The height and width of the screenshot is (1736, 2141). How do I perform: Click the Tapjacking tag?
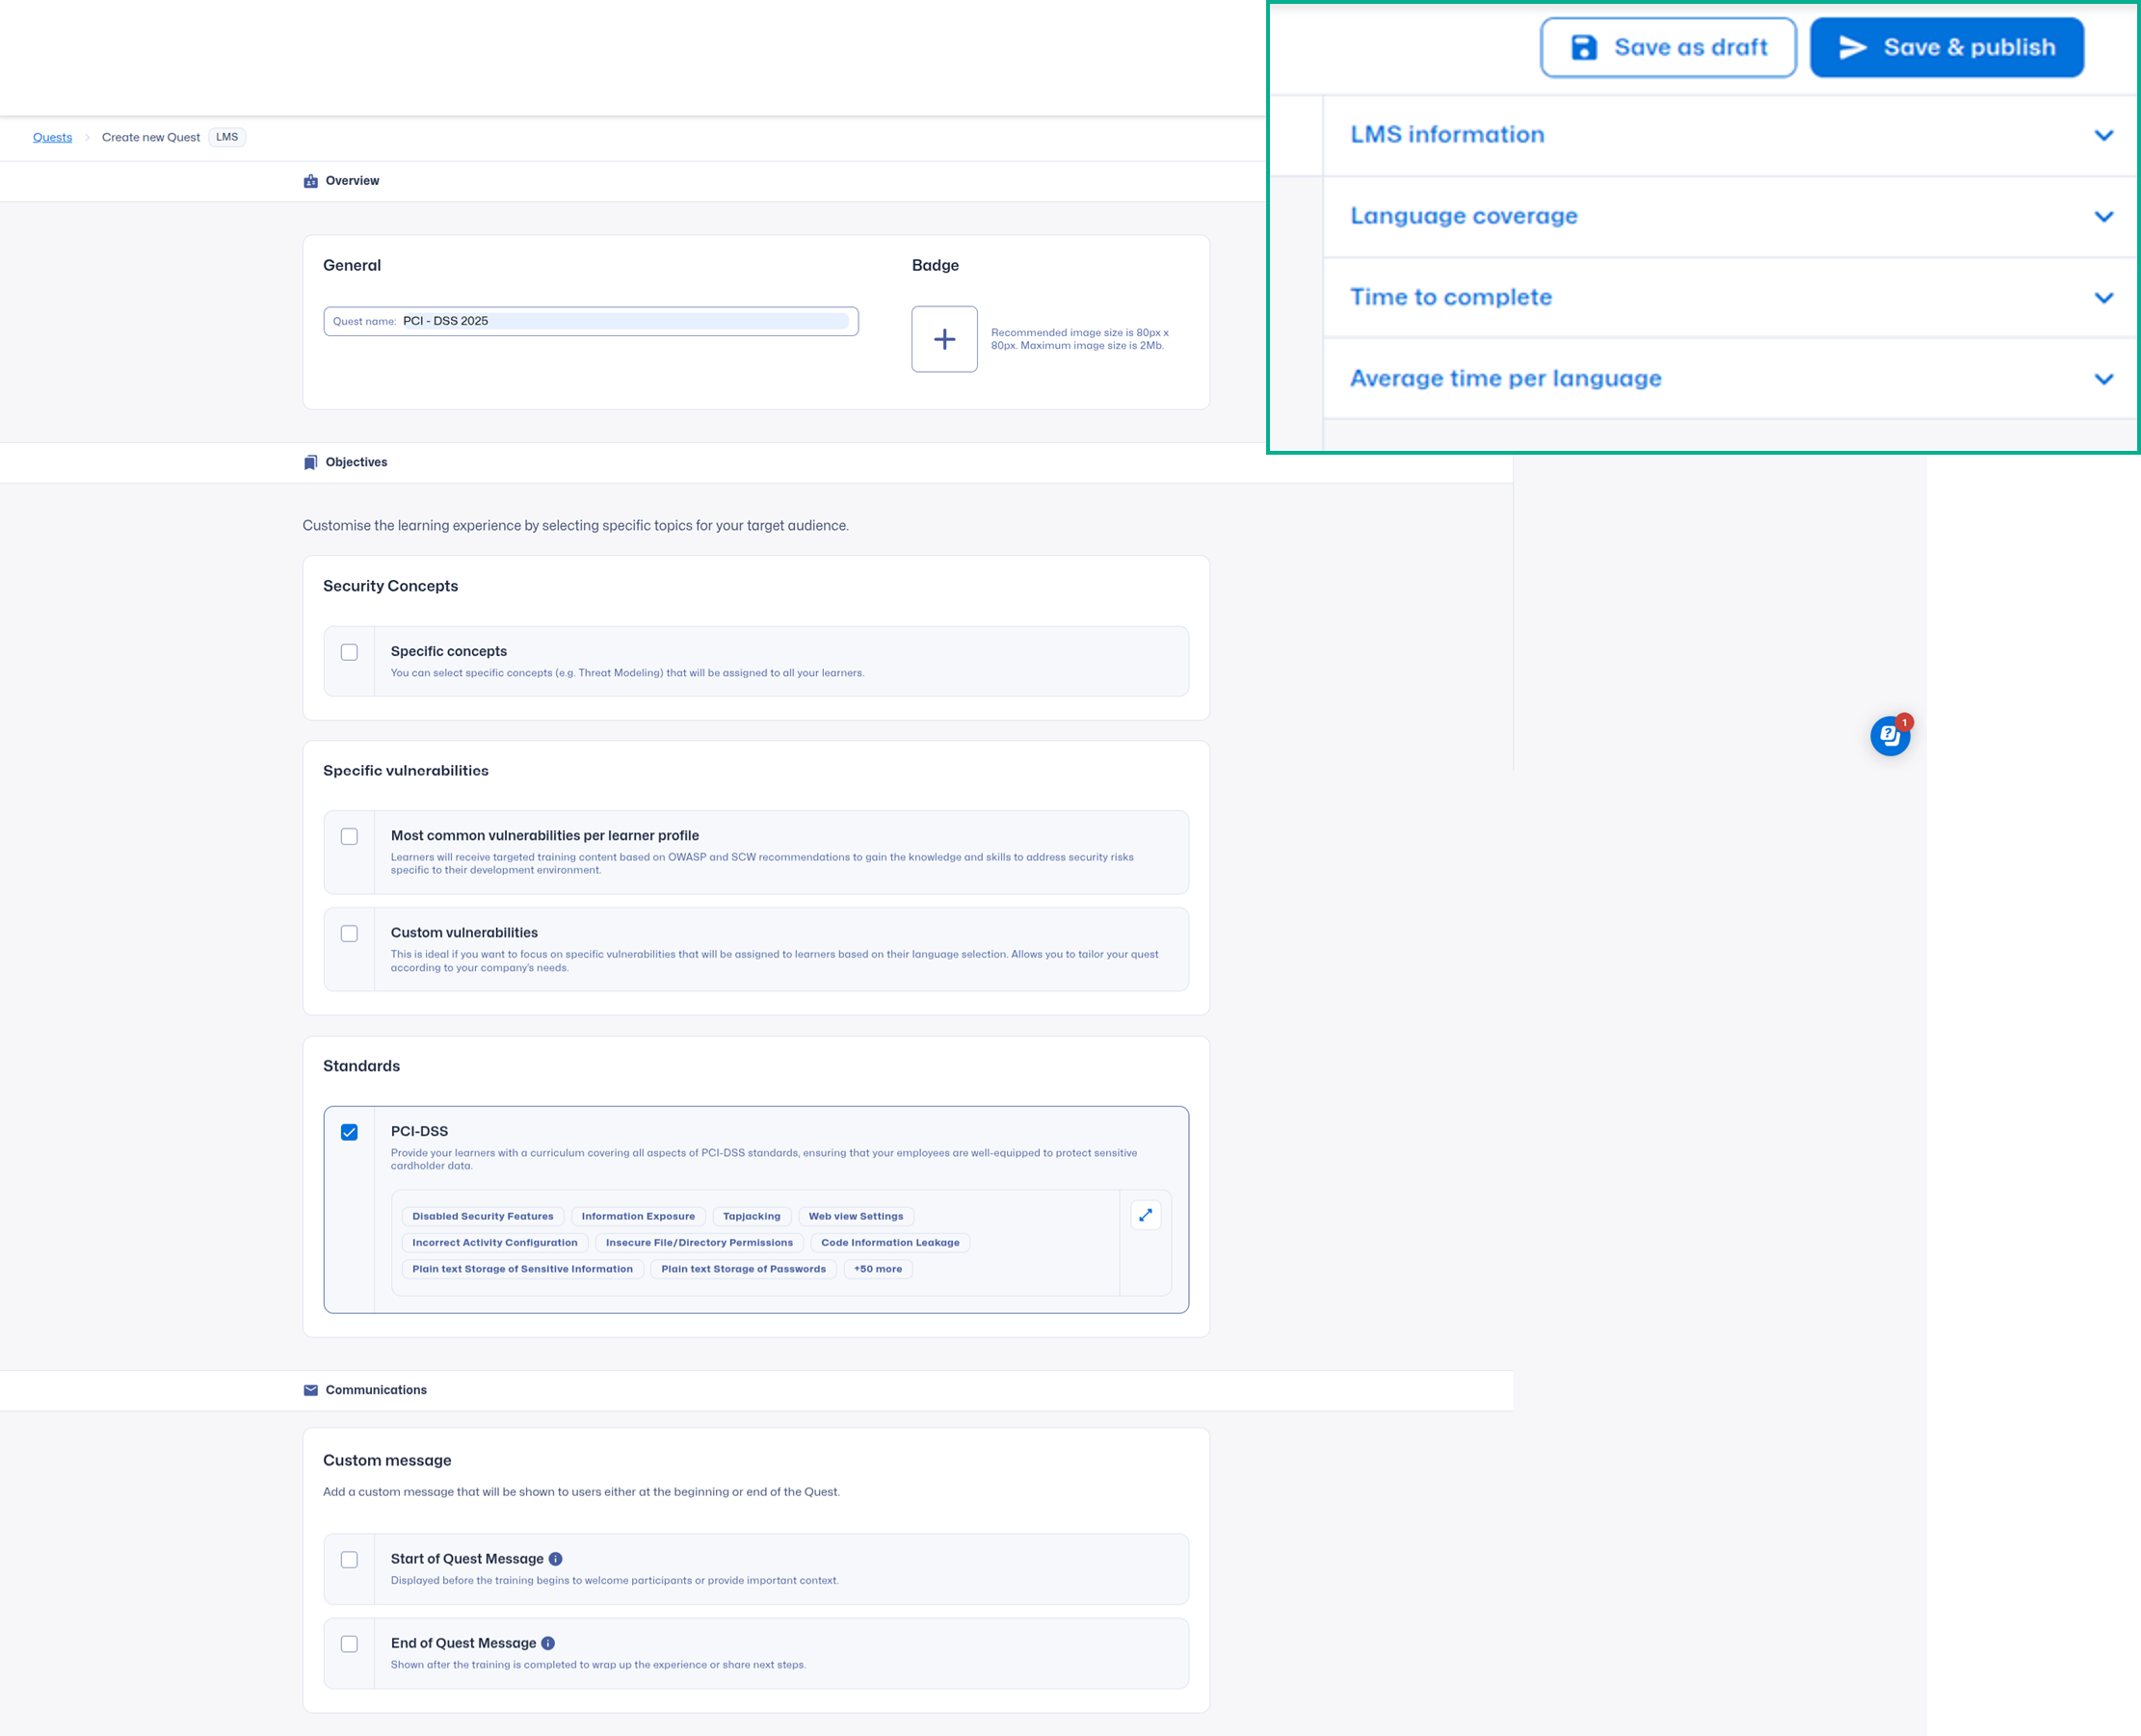point(752,1216)
